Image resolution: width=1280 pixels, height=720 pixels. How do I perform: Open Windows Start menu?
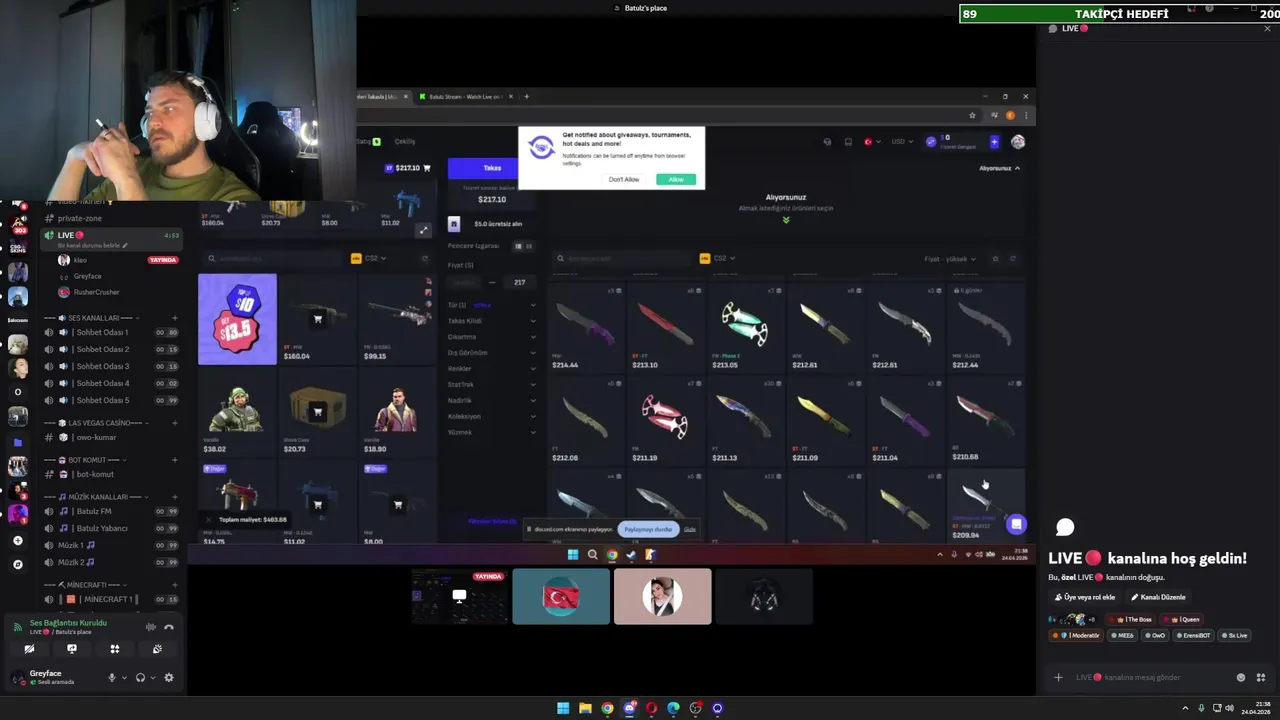click(x=563, y=708)
